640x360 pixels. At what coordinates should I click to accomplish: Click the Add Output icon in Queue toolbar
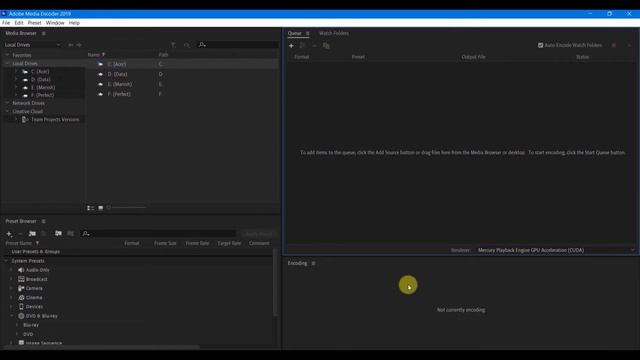[302, 46]
